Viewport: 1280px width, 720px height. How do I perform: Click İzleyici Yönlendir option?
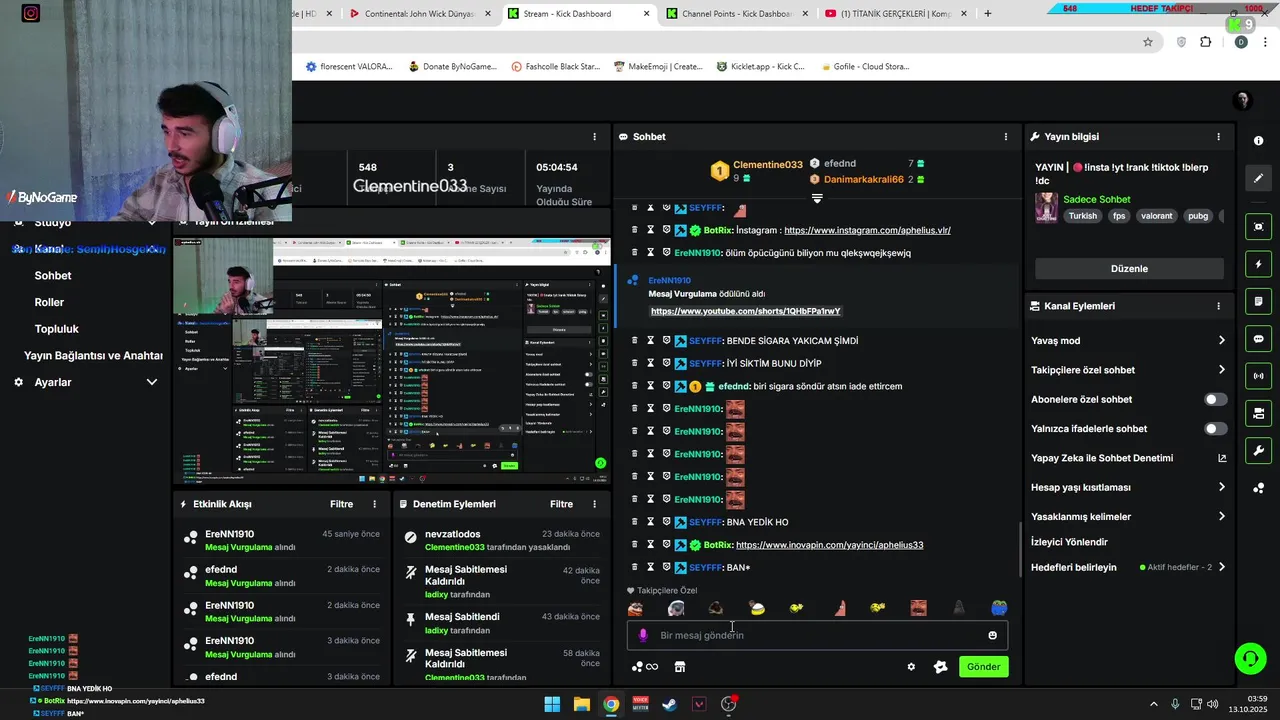[x=1069, y=542]
